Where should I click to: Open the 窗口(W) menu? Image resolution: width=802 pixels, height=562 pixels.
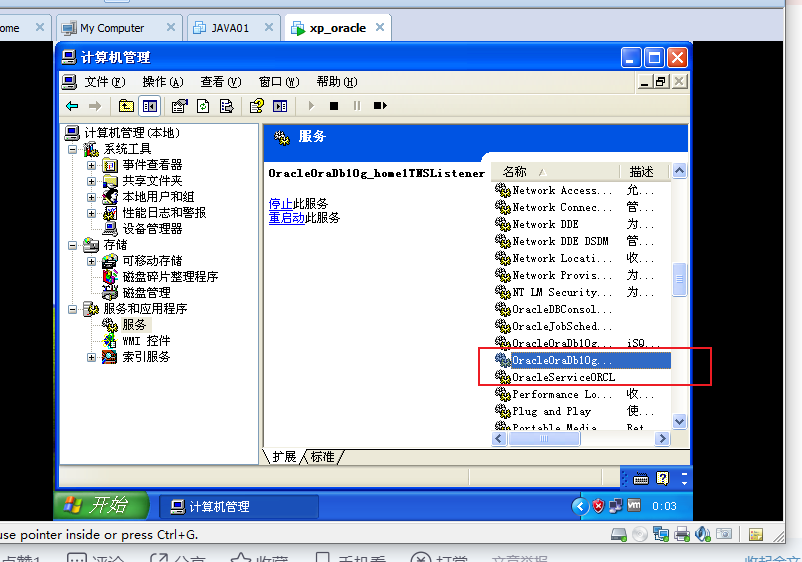click(279, 82)
